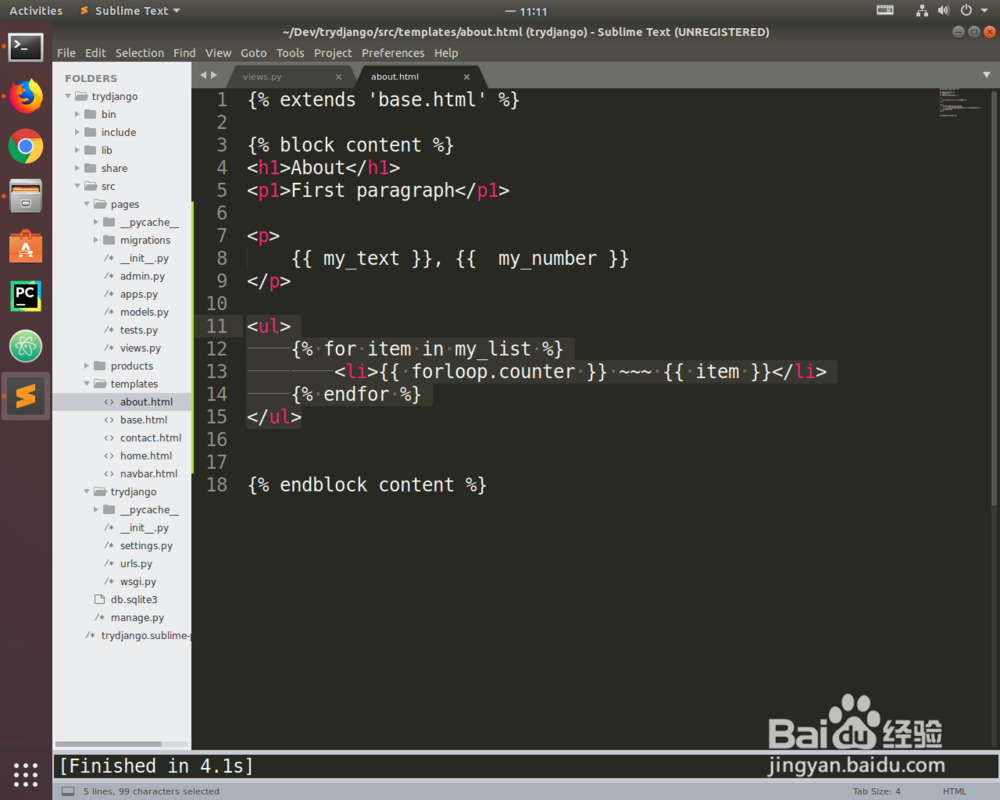The height and width of the screenshot is (800, 1000).
Task: Switch to the about.html tab
Action: point(395,77)
